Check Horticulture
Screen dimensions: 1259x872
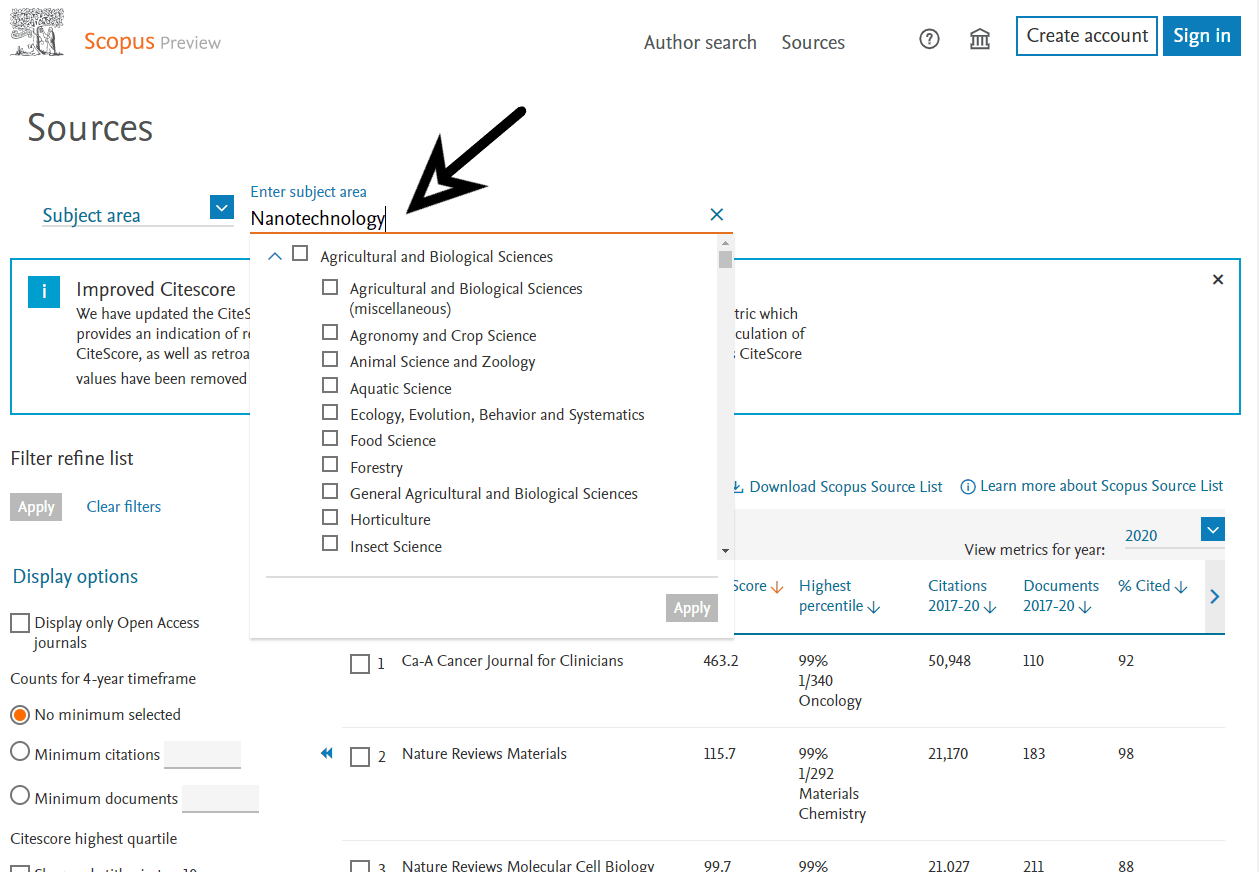click(330, 517)
